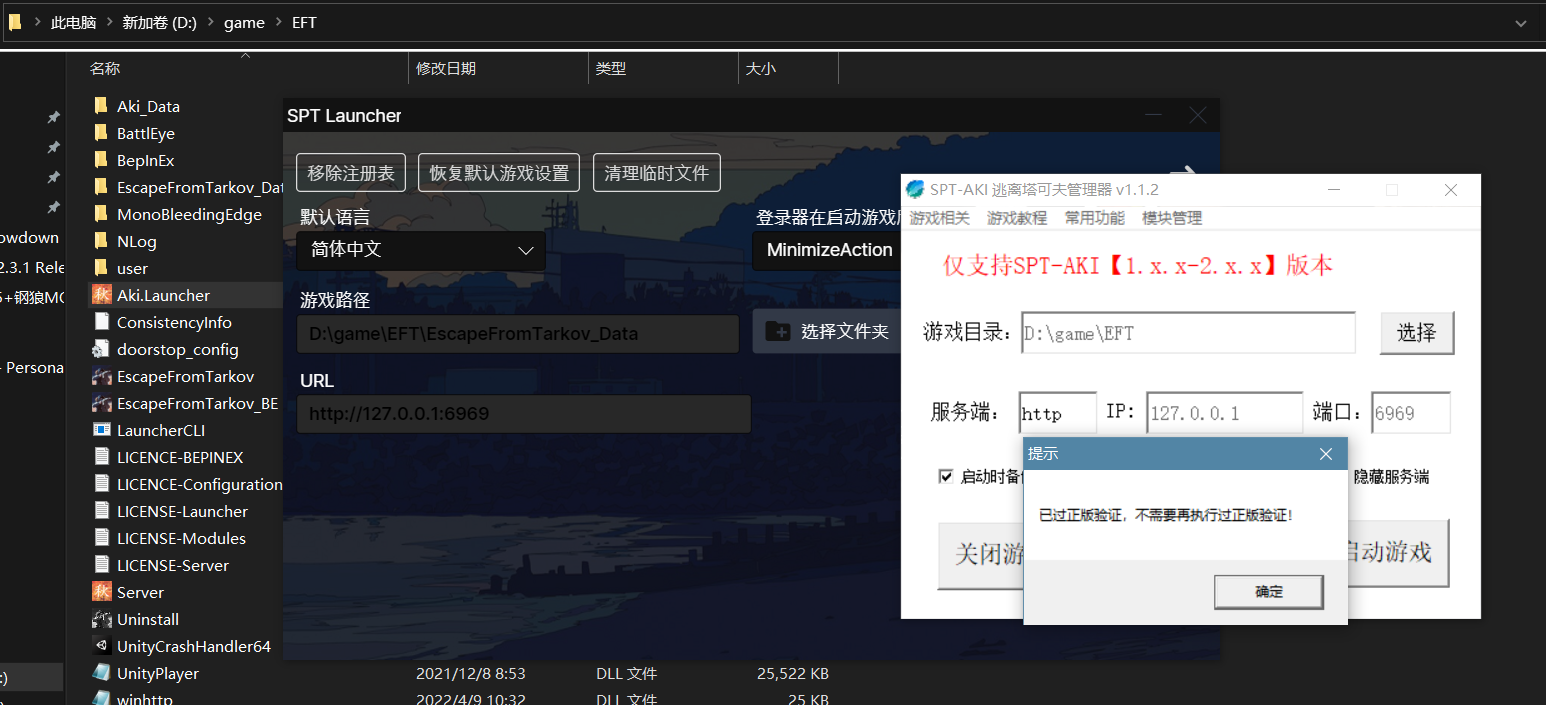Click the 清理临时文件 button
Image resolution: width=1546 pixels, height=705 pixels.
657,173
